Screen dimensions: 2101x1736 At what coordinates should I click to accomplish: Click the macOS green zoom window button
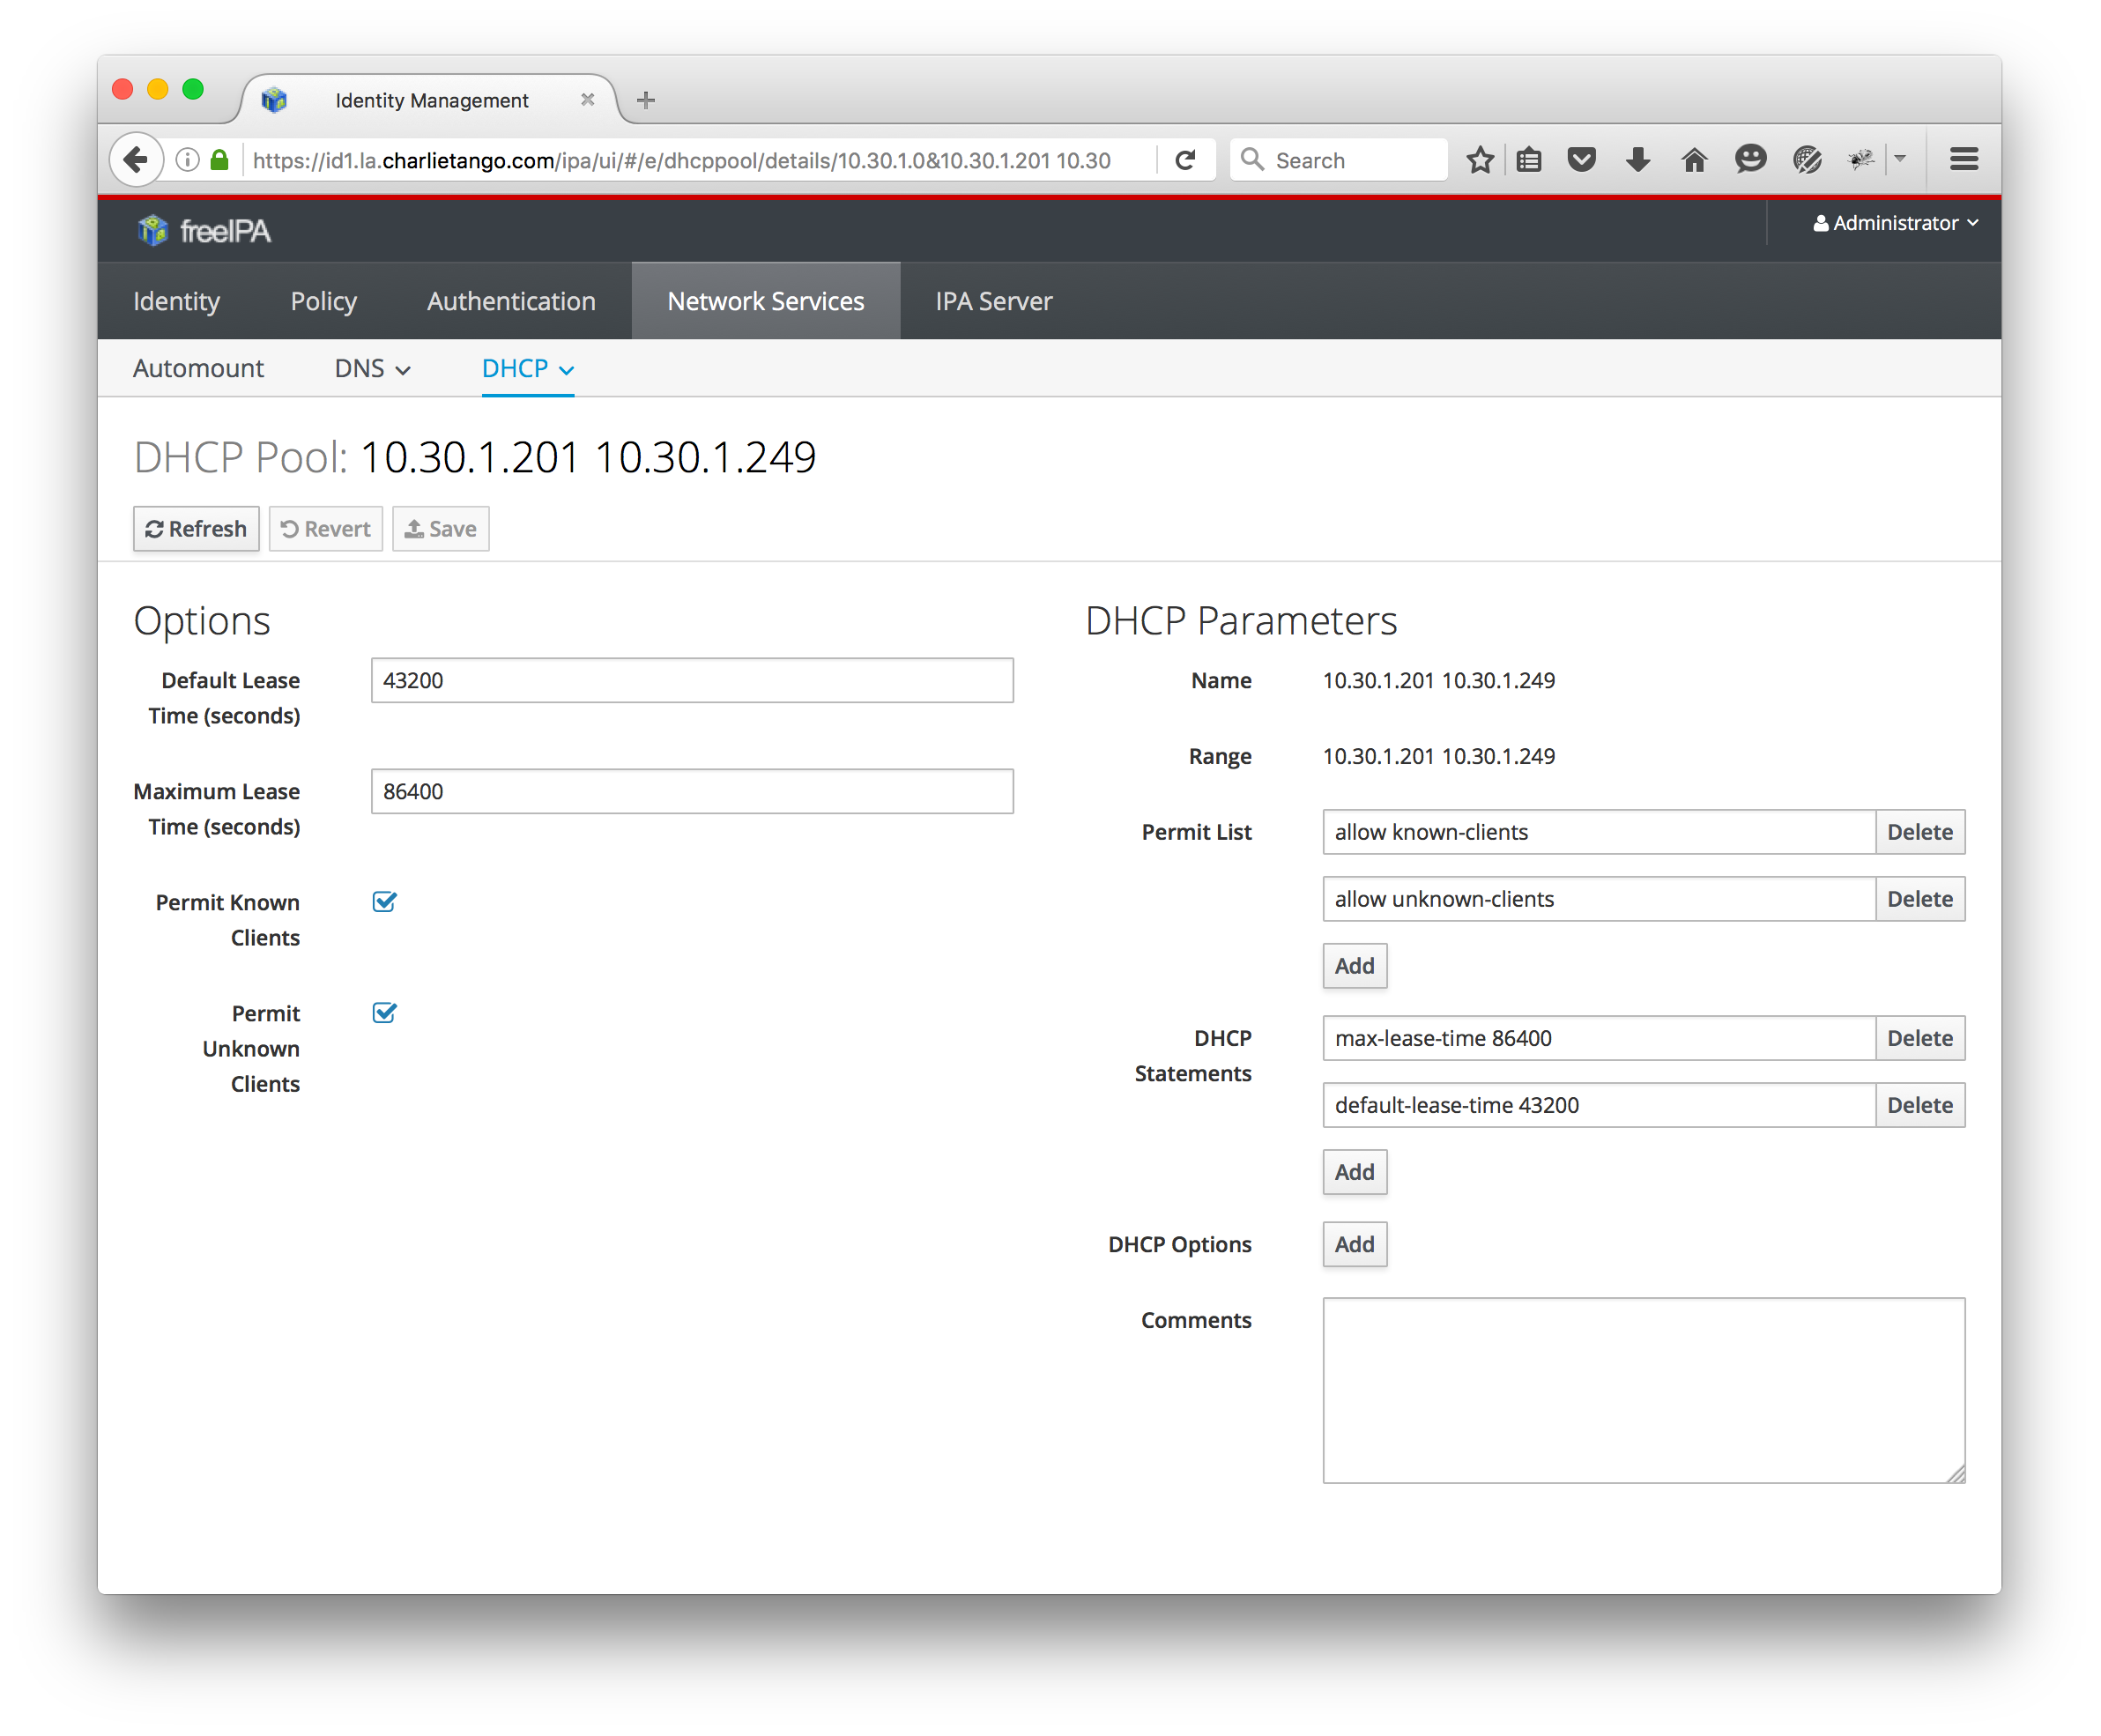click(x=193, y=90)
